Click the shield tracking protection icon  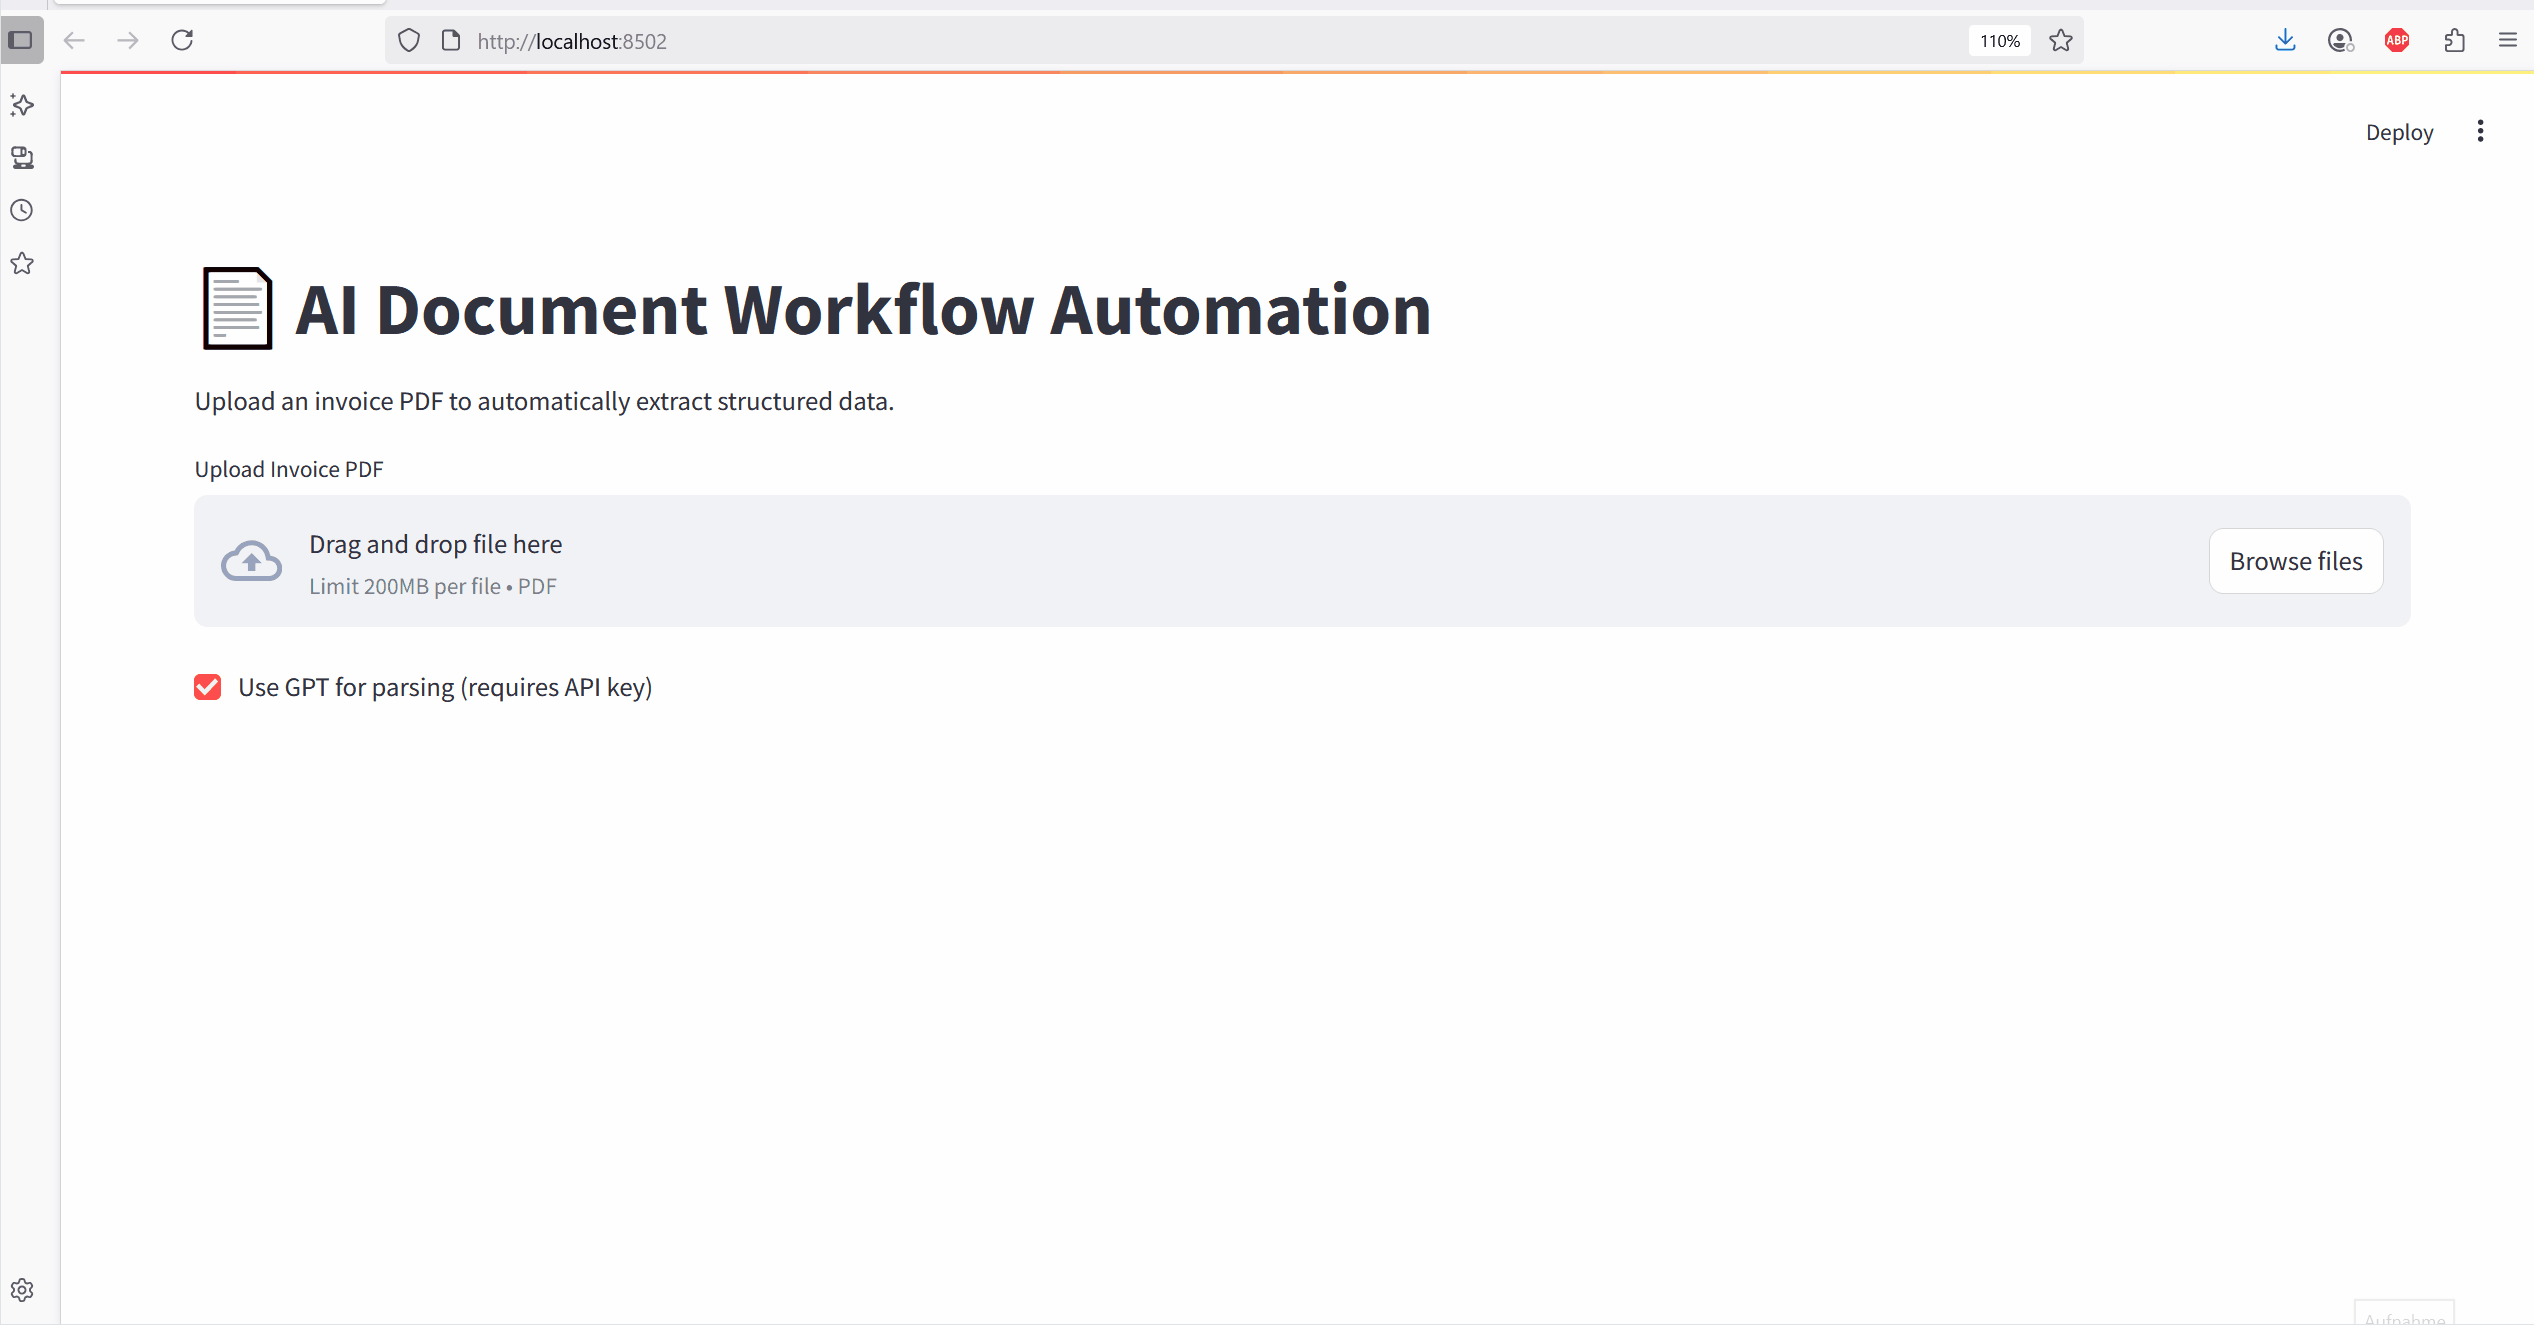pos(409,41)
